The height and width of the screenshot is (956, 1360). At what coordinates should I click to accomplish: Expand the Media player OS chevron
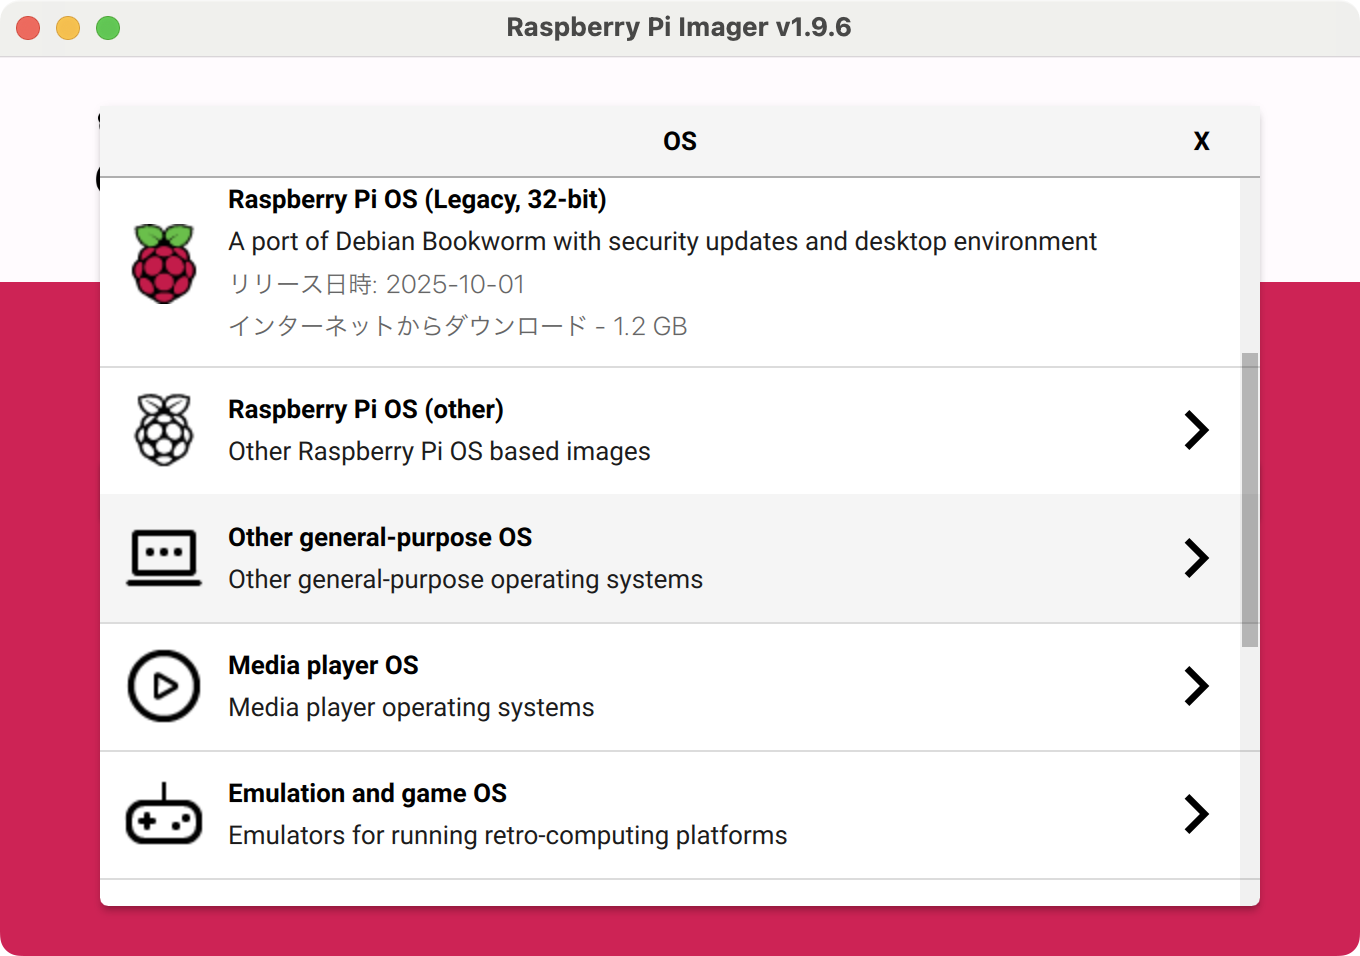pyautogui.click(x=1197, y=686)
